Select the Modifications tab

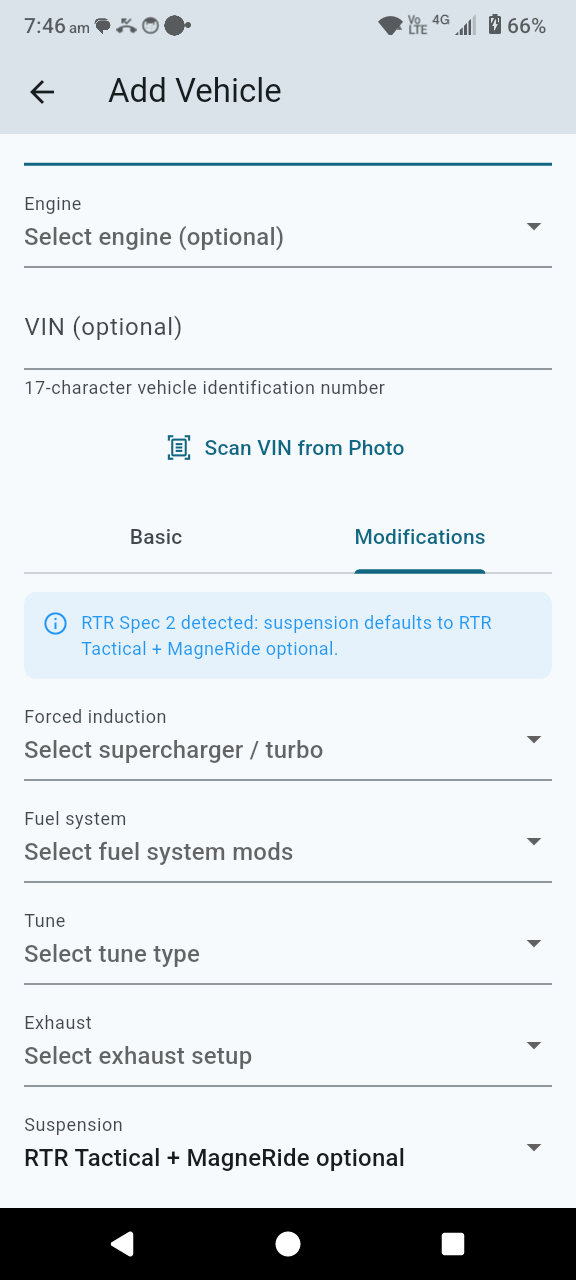pos(419,537)
